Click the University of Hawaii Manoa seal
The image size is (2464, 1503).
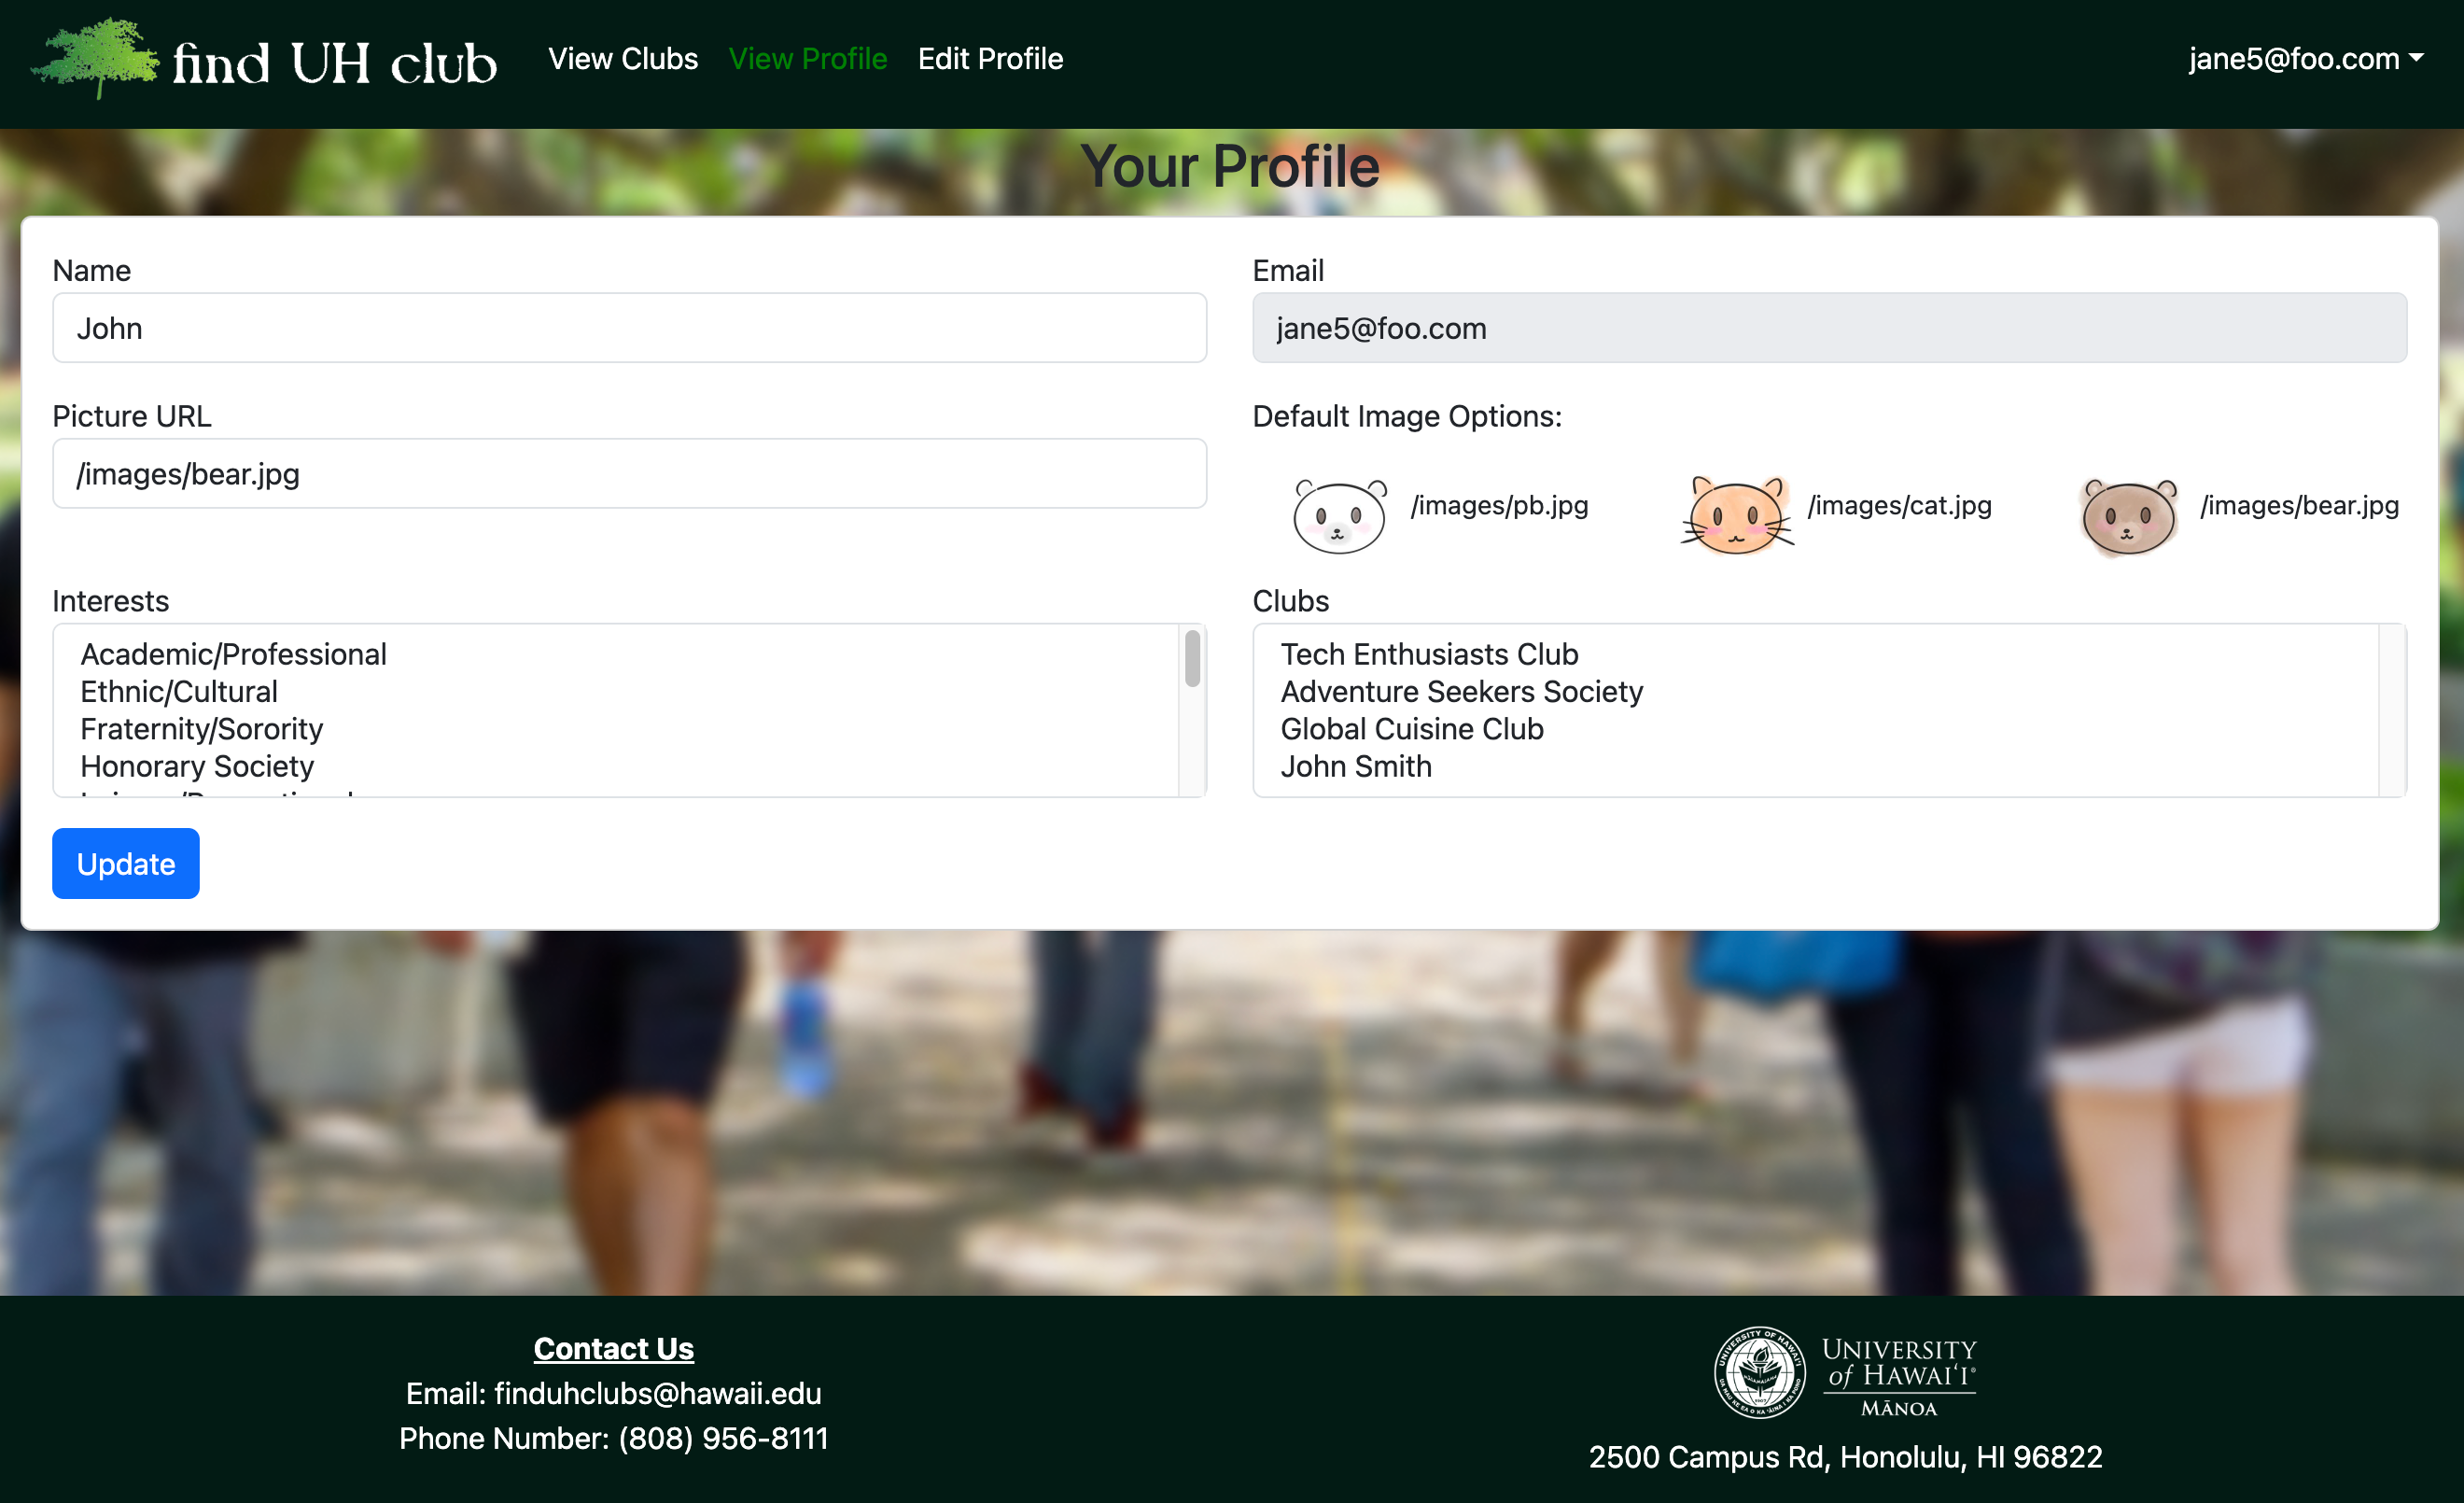(1760, 1372)
